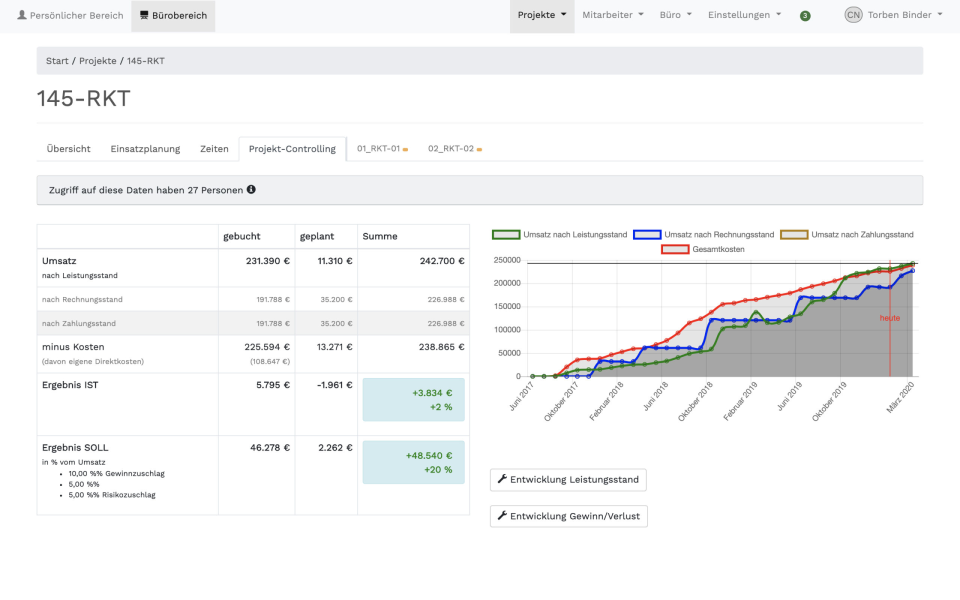The image size is (960, 600).
Task: Click the wrench icon beside Entwicklung Leistungsstand
Action: [502, 479]
